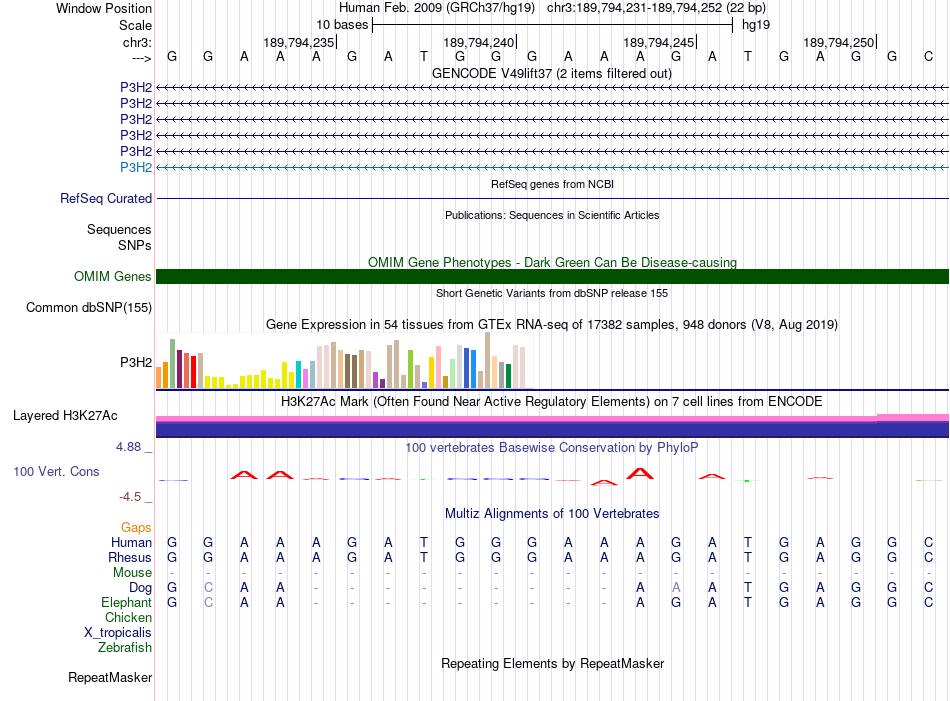Select the Rhesus alignment row label
Viewport: 950px width, 701px height.
[x=130, y=557]
